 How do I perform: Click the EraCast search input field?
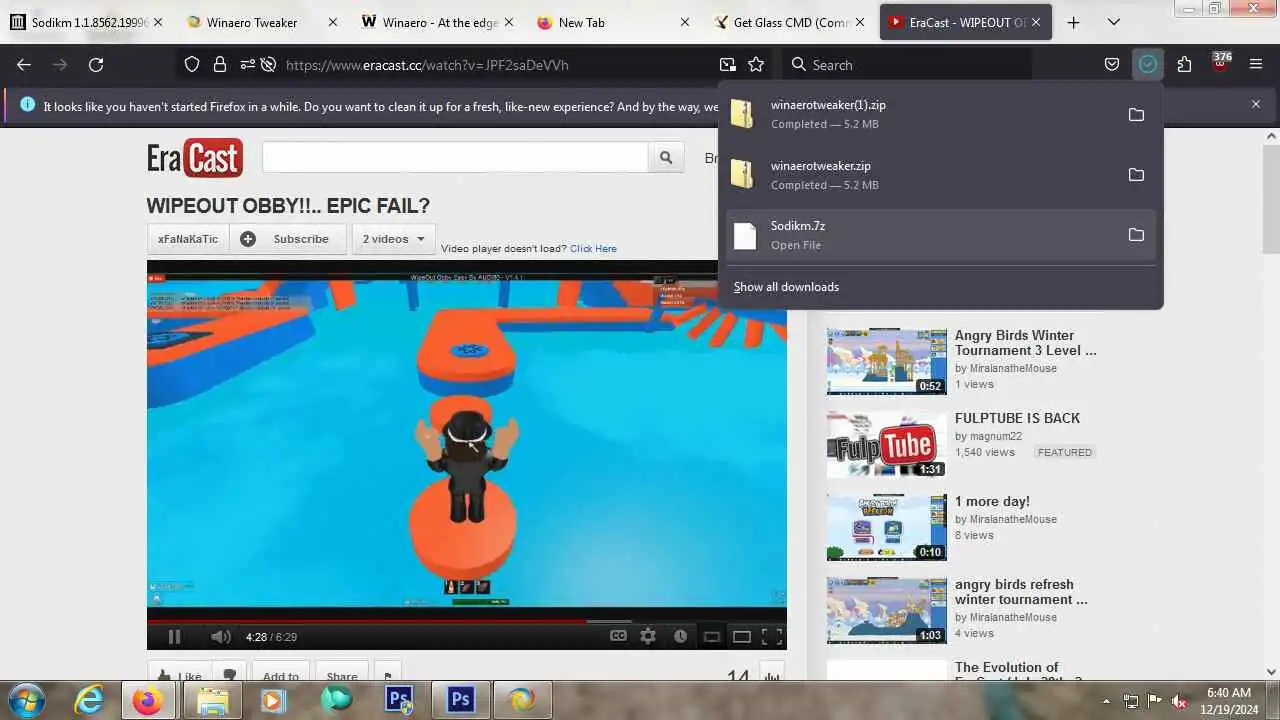455,157
